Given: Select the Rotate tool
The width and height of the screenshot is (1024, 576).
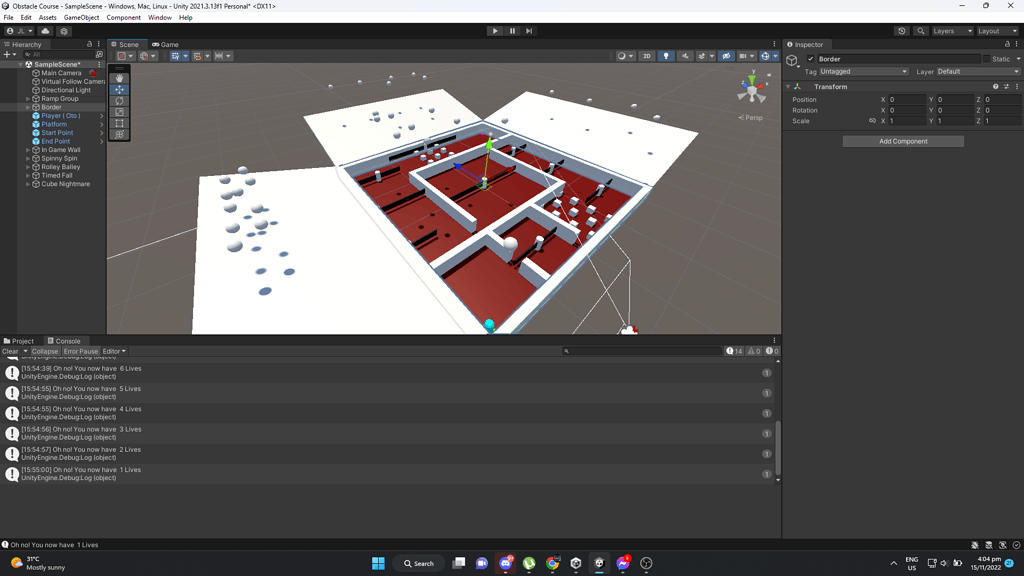Looking at the screenshot, I should pos(119,100).
